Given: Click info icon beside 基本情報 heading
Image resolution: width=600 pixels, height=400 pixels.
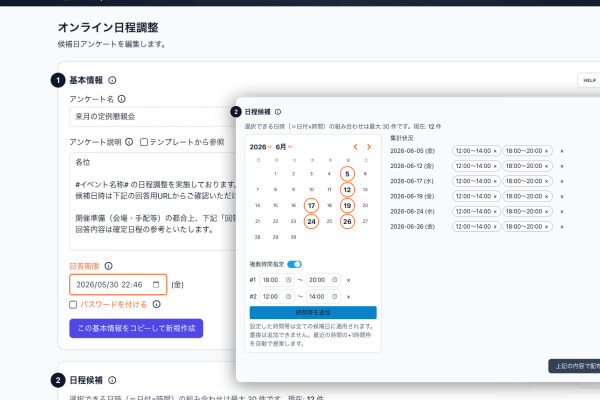Looking at the screenshot, I should tap(112, 80).
